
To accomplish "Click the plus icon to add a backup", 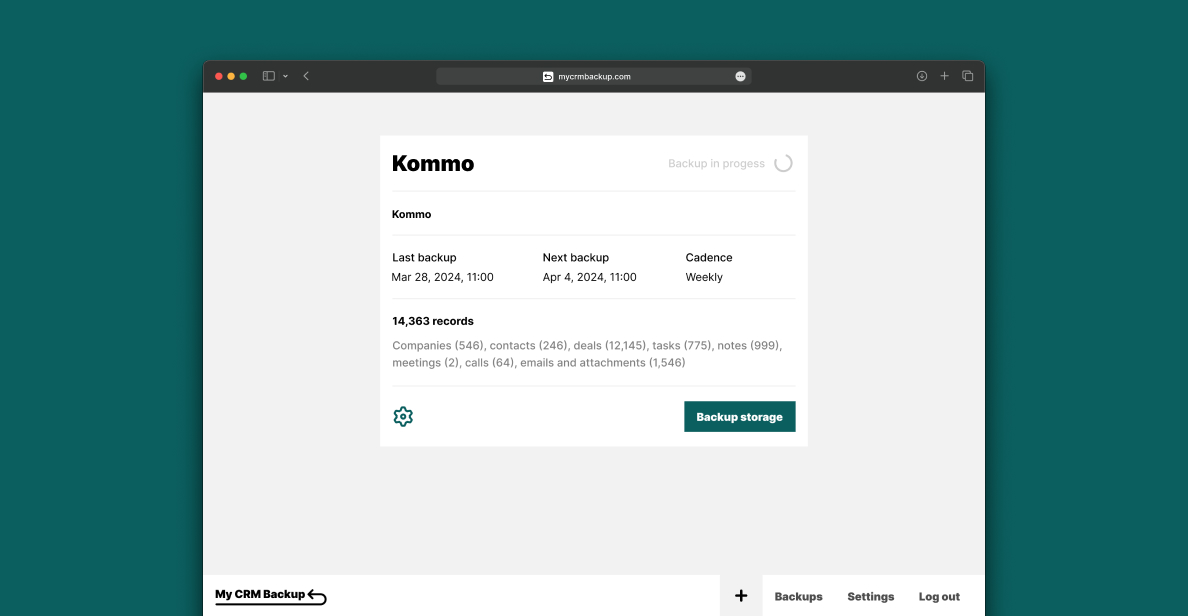I will 741,596.
